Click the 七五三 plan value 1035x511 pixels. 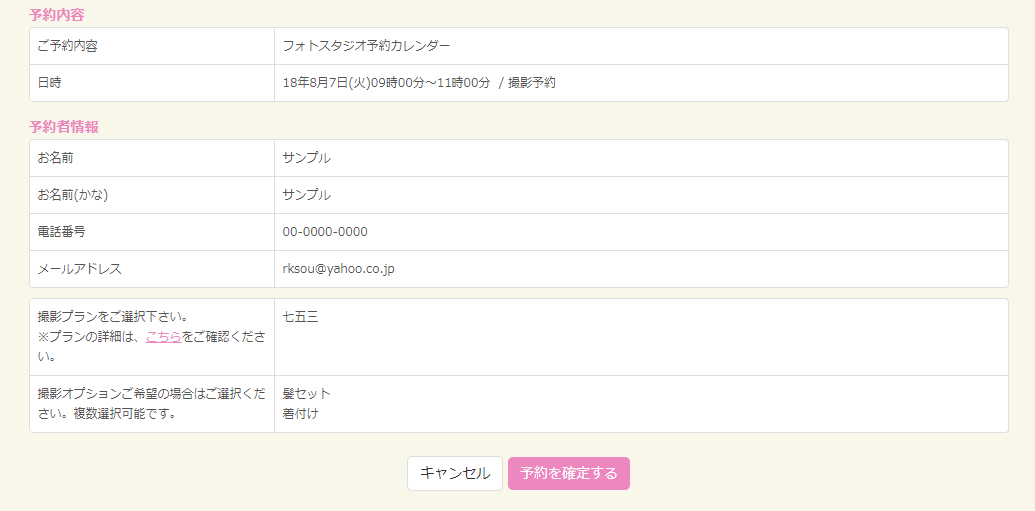[301, 317]
